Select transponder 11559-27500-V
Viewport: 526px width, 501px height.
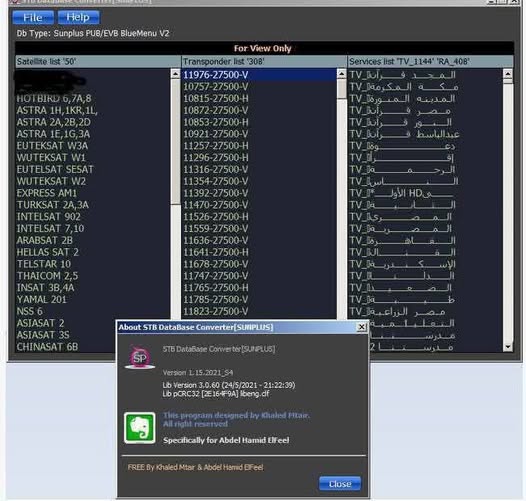(259, 229)
